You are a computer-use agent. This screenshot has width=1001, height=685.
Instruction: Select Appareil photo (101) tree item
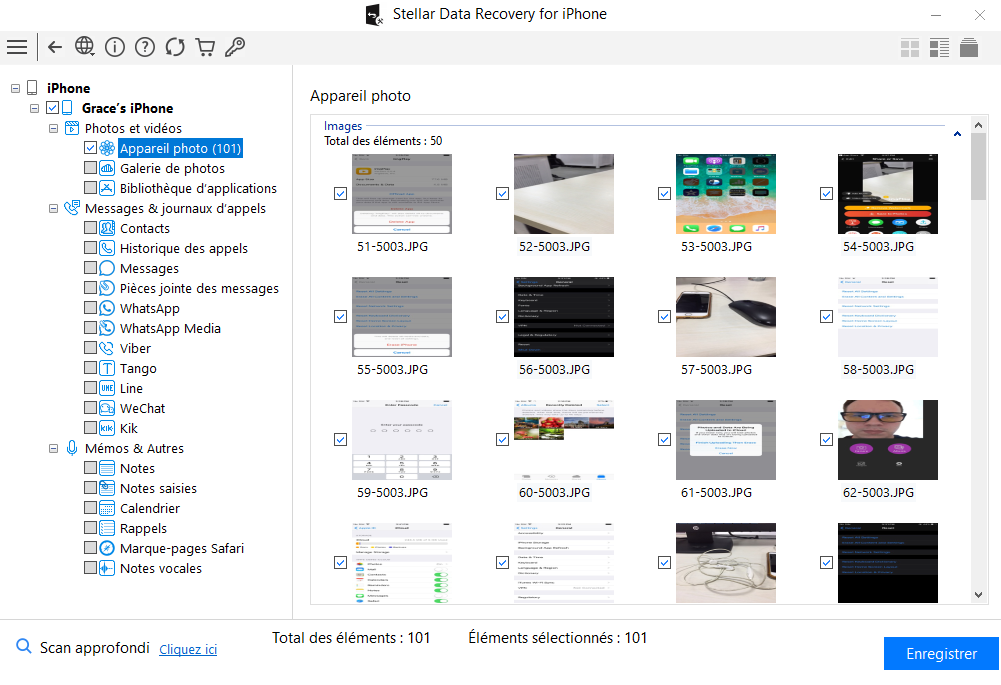click(x=180, y=148)
